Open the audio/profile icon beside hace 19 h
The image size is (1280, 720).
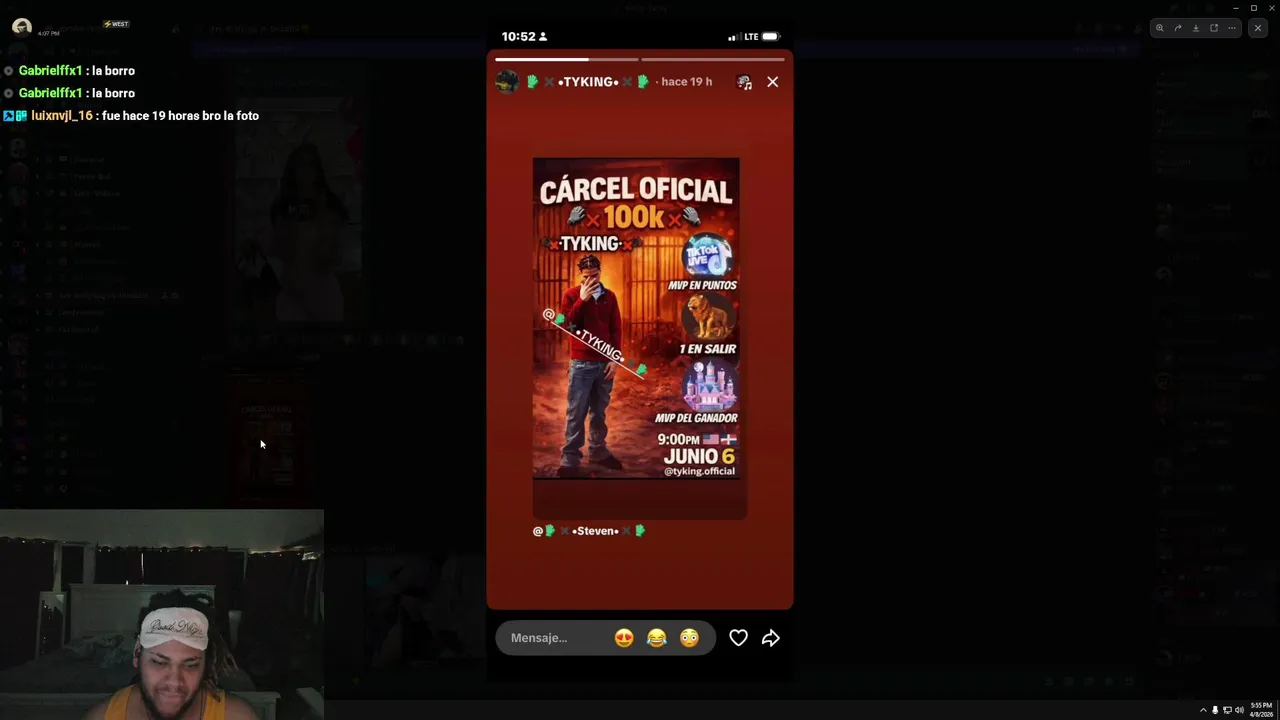coord(744,82)
